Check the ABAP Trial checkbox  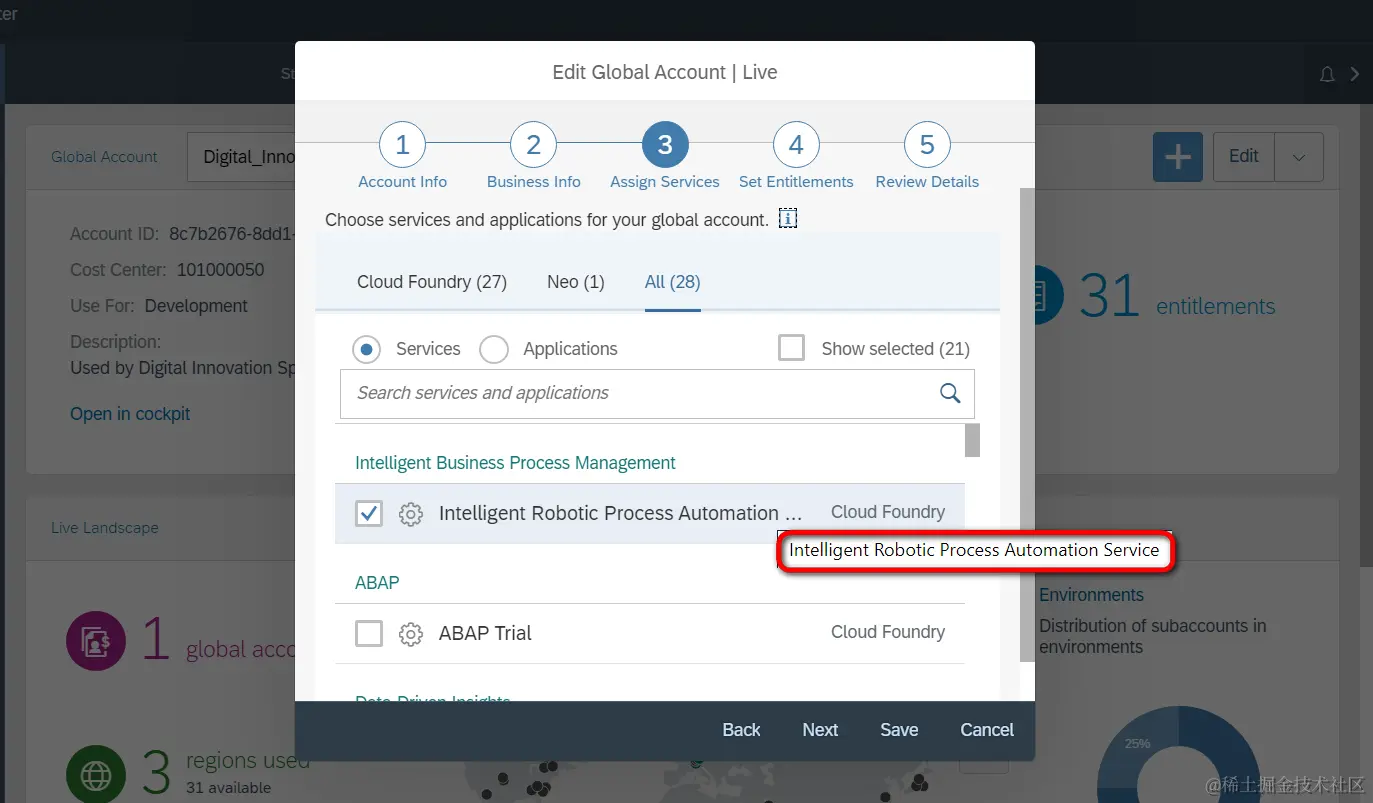click(x=369, y=634)
